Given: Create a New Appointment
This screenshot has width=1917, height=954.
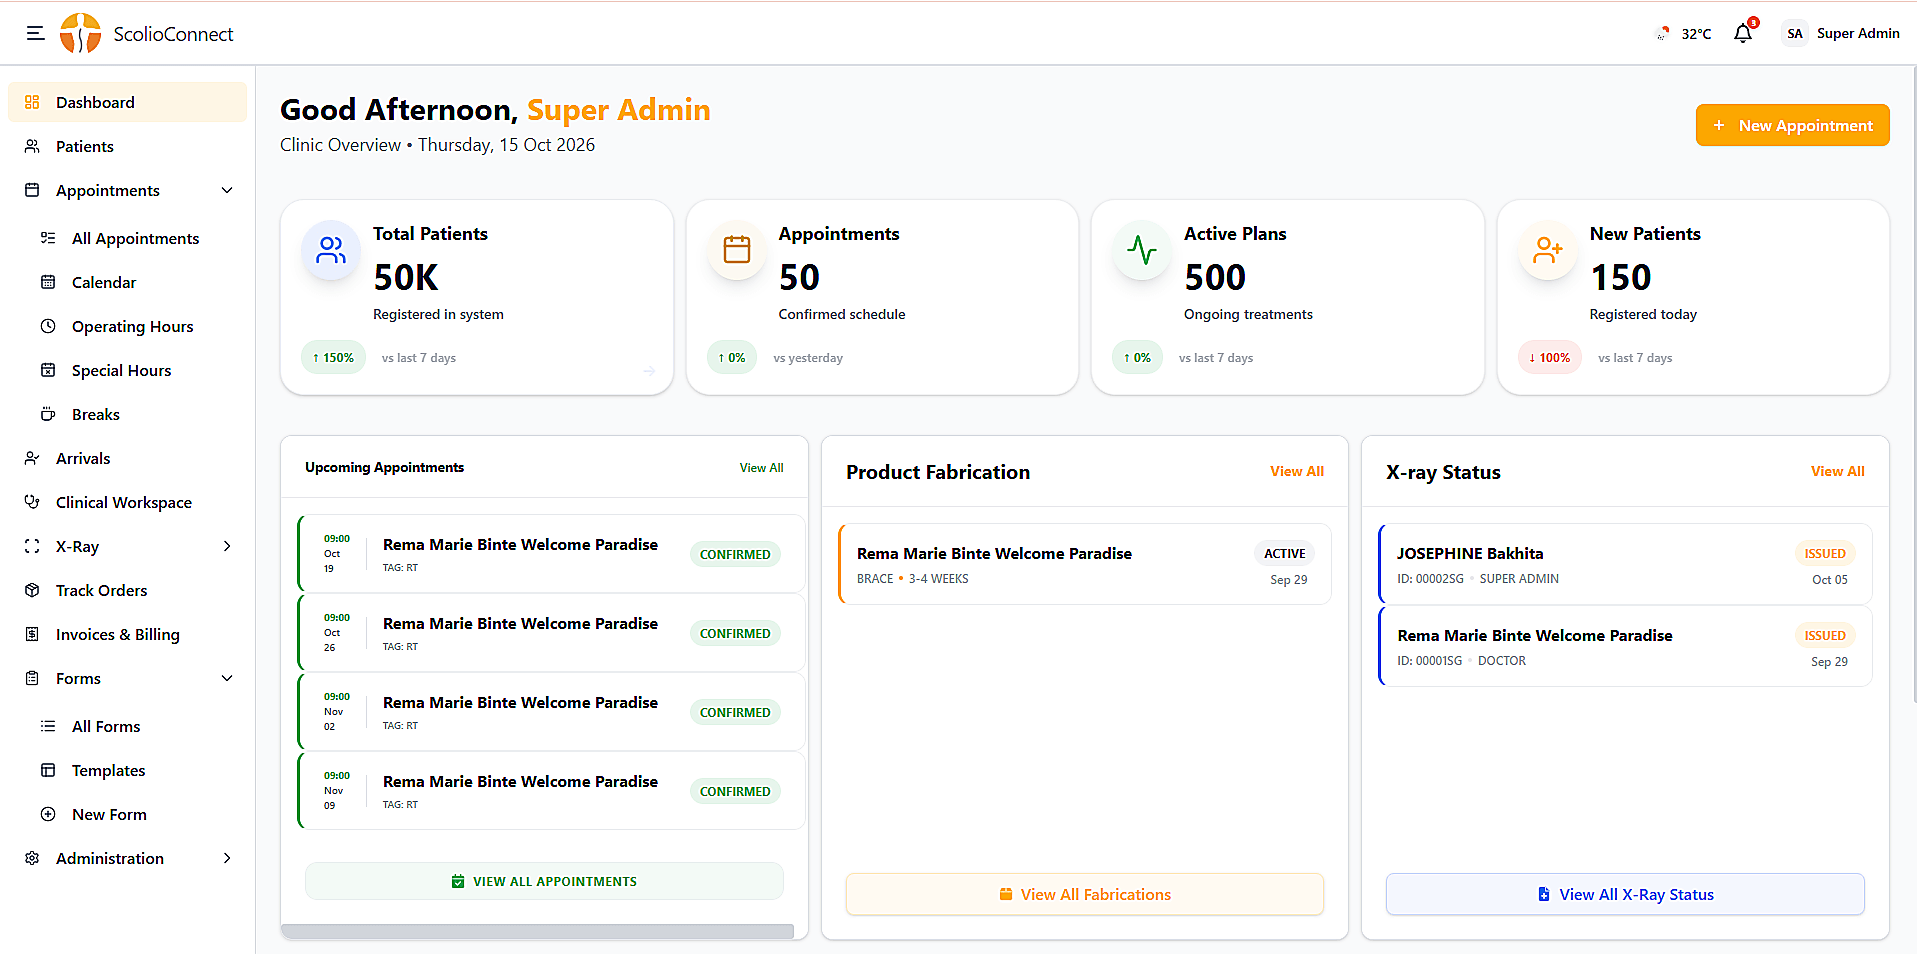Looking at the screenshot, I should pos(1792,125).
